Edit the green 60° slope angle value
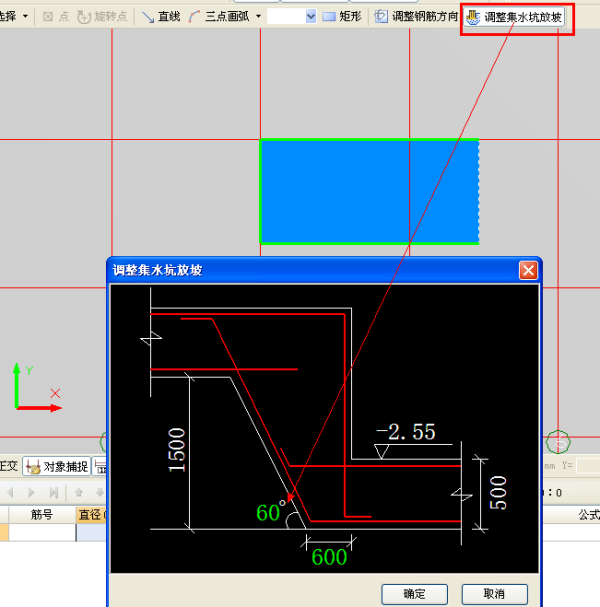The height and width of the screenshot is (607, 600). 270,513
